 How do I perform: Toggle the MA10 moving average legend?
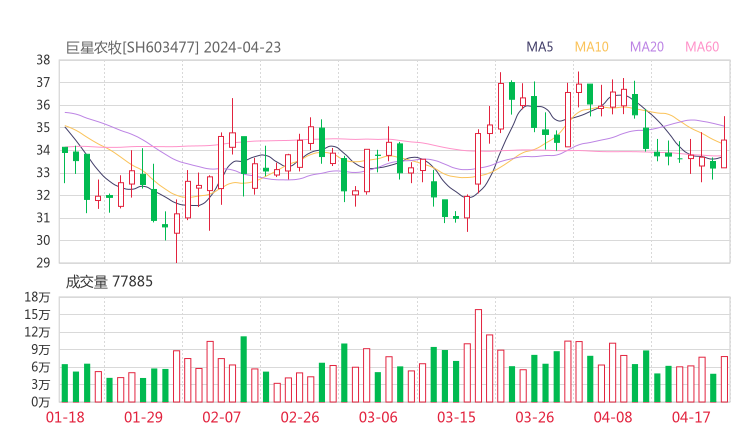(592, 47)
